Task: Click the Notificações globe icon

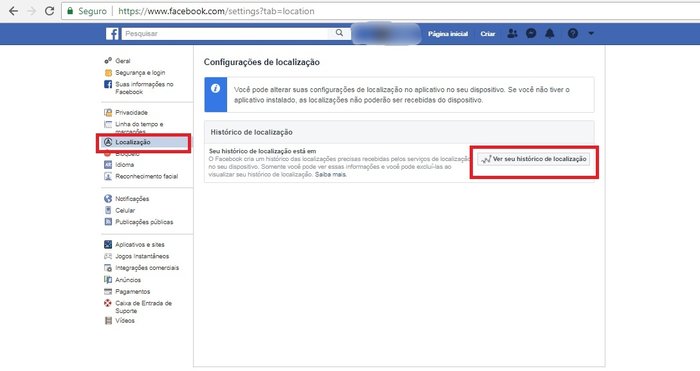Action: tap(108, 199)
